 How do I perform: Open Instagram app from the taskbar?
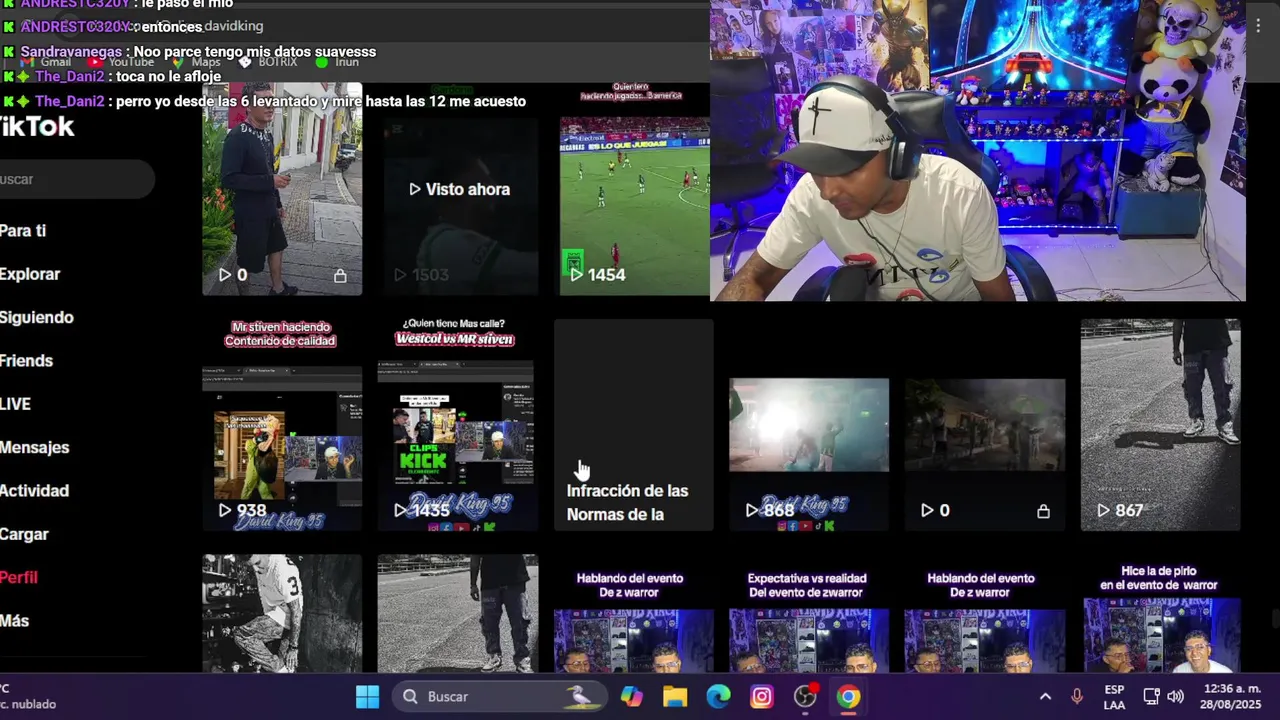click(x=762, y=696)
